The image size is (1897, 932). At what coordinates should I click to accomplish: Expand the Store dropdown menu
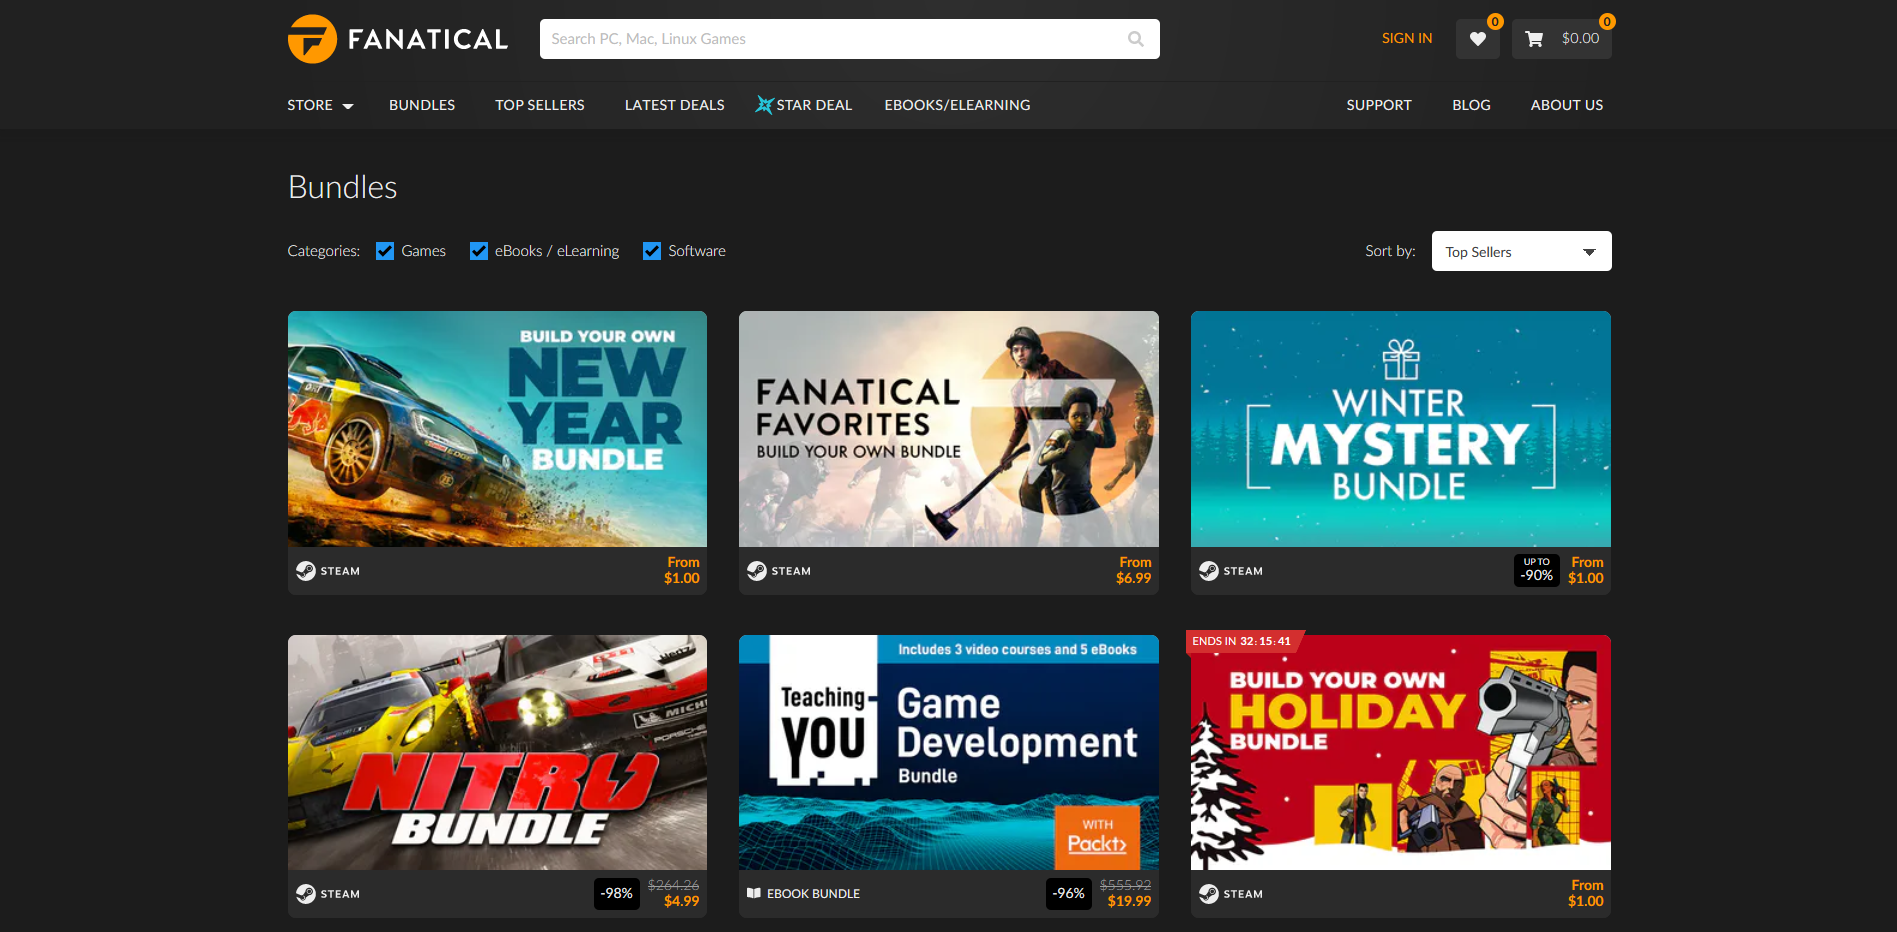pos(320,105)
